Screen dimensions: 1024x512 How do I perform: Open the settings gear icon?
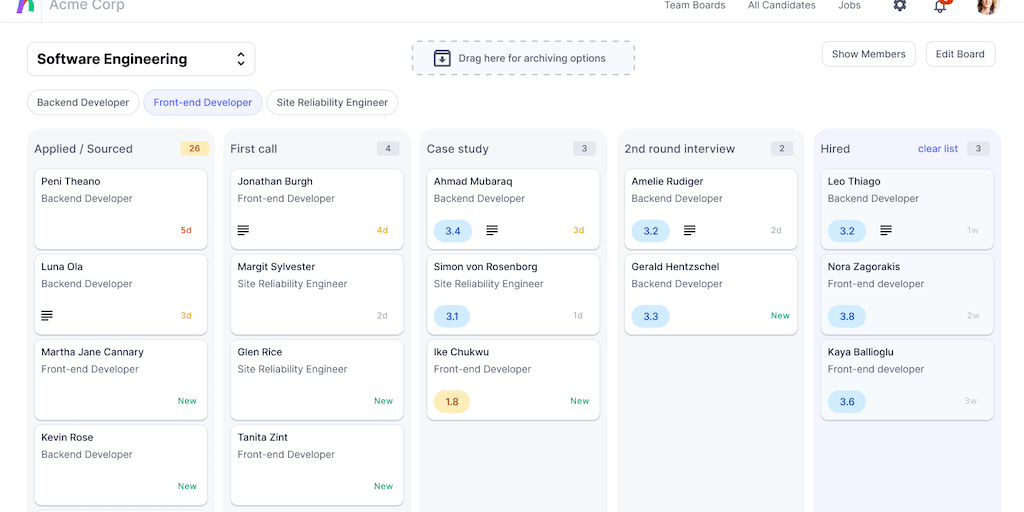tap(899, 6)
